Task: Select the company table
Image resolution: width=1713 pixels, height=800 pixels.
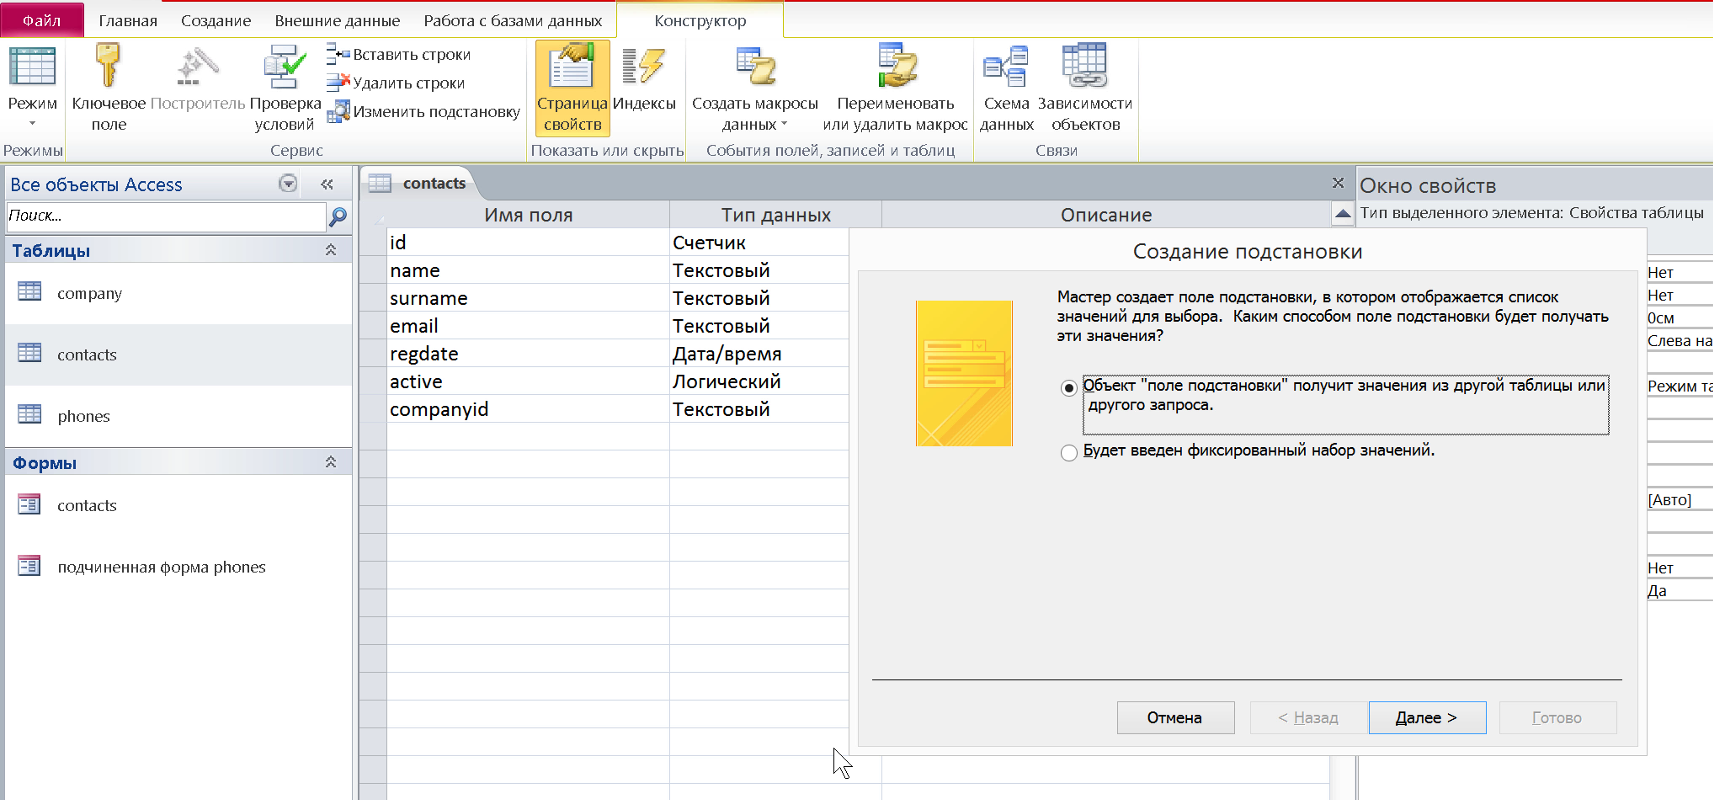Action: coord(178,293)
